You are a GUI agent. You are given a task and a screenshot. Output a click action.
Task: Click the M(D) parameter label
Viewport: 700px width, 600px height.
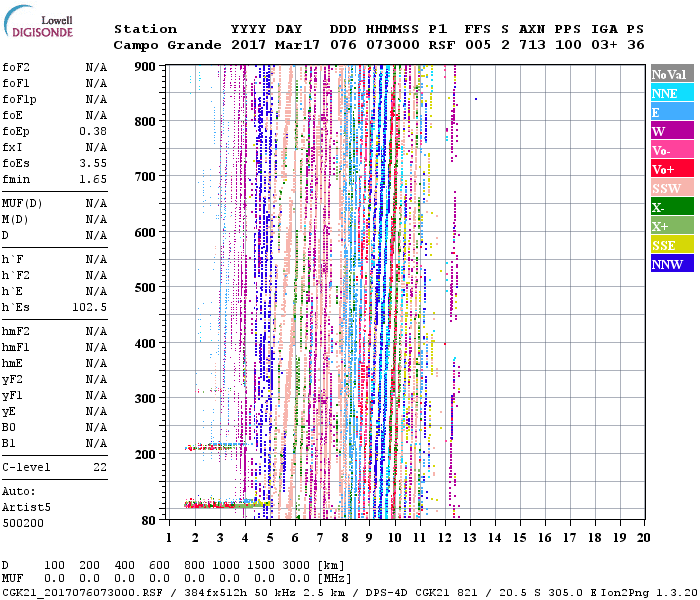[x=15, y=220]
